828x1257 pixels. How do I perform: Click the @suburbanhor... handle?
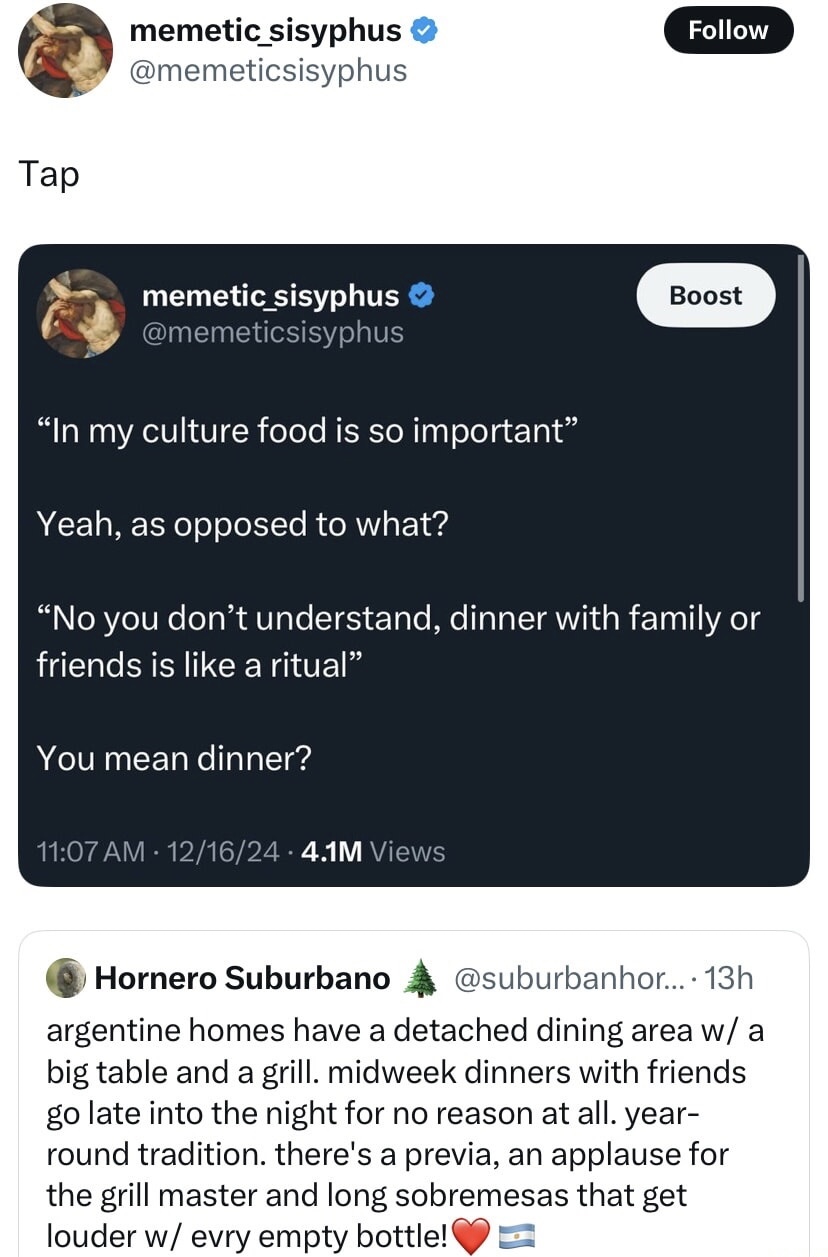coord(568,978)
